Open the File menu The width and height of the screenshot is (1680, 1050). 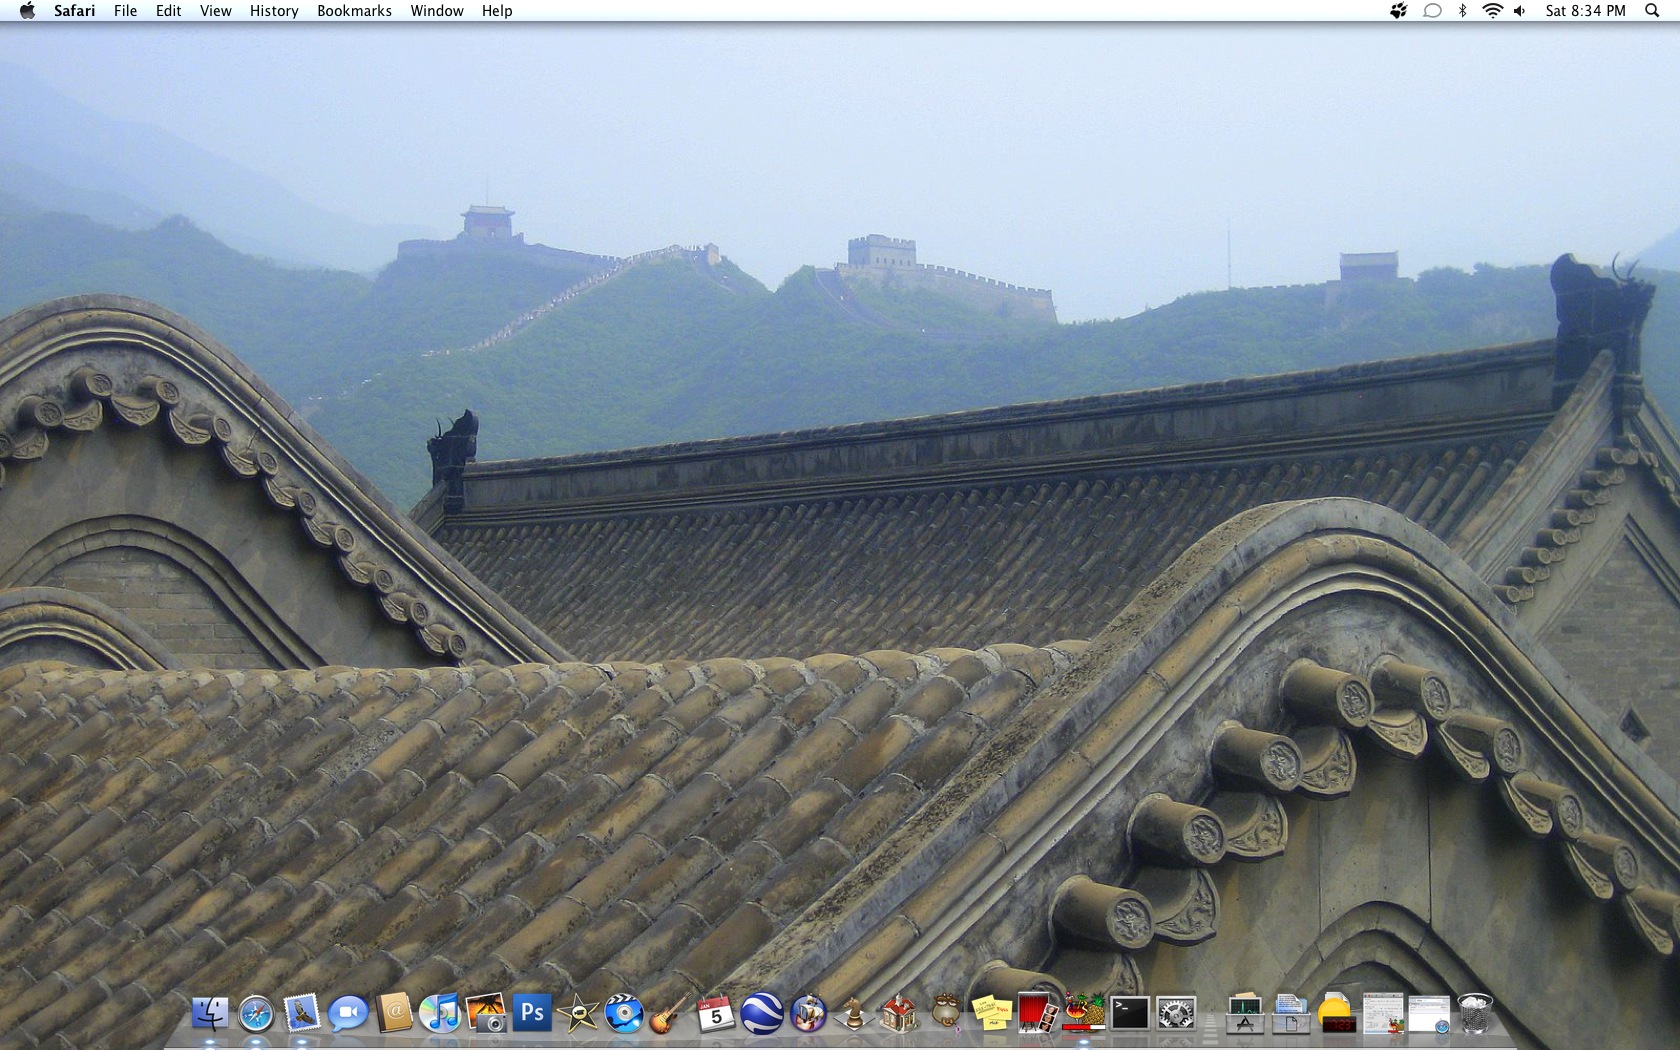point(125,11)
